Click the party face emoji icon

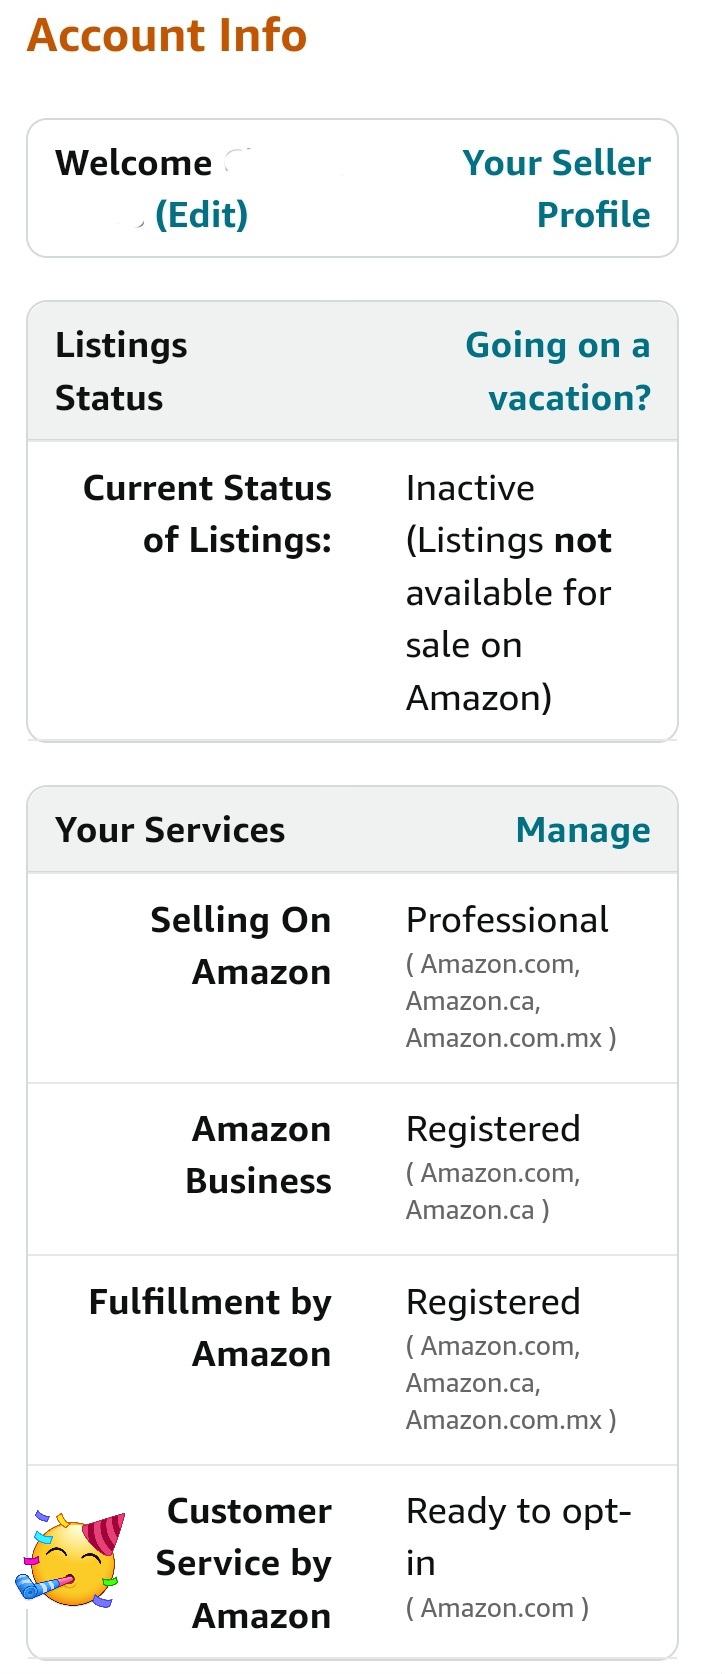70,1559
